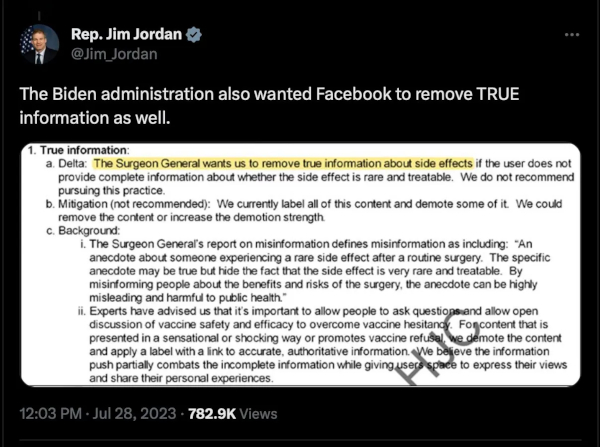This screenshot has height=447, width=600.
Task: Open the @Jim_Jordan handle link
Action: click(114, 54)
